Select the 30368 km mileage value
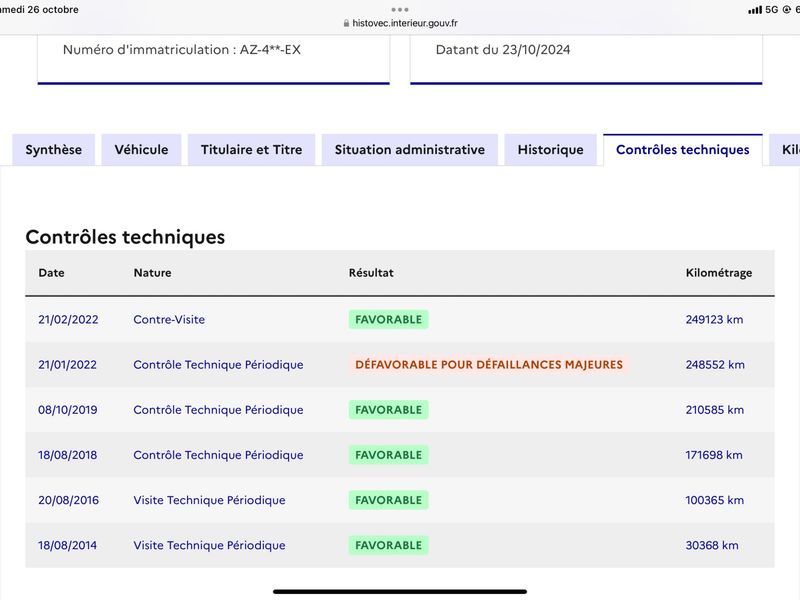Viewport: 800px width, 600px height. (712, 545)
